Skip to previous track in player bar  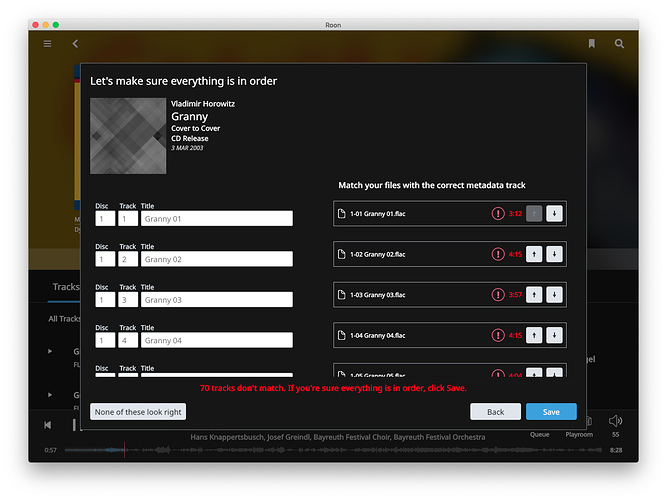coord(48,425)
